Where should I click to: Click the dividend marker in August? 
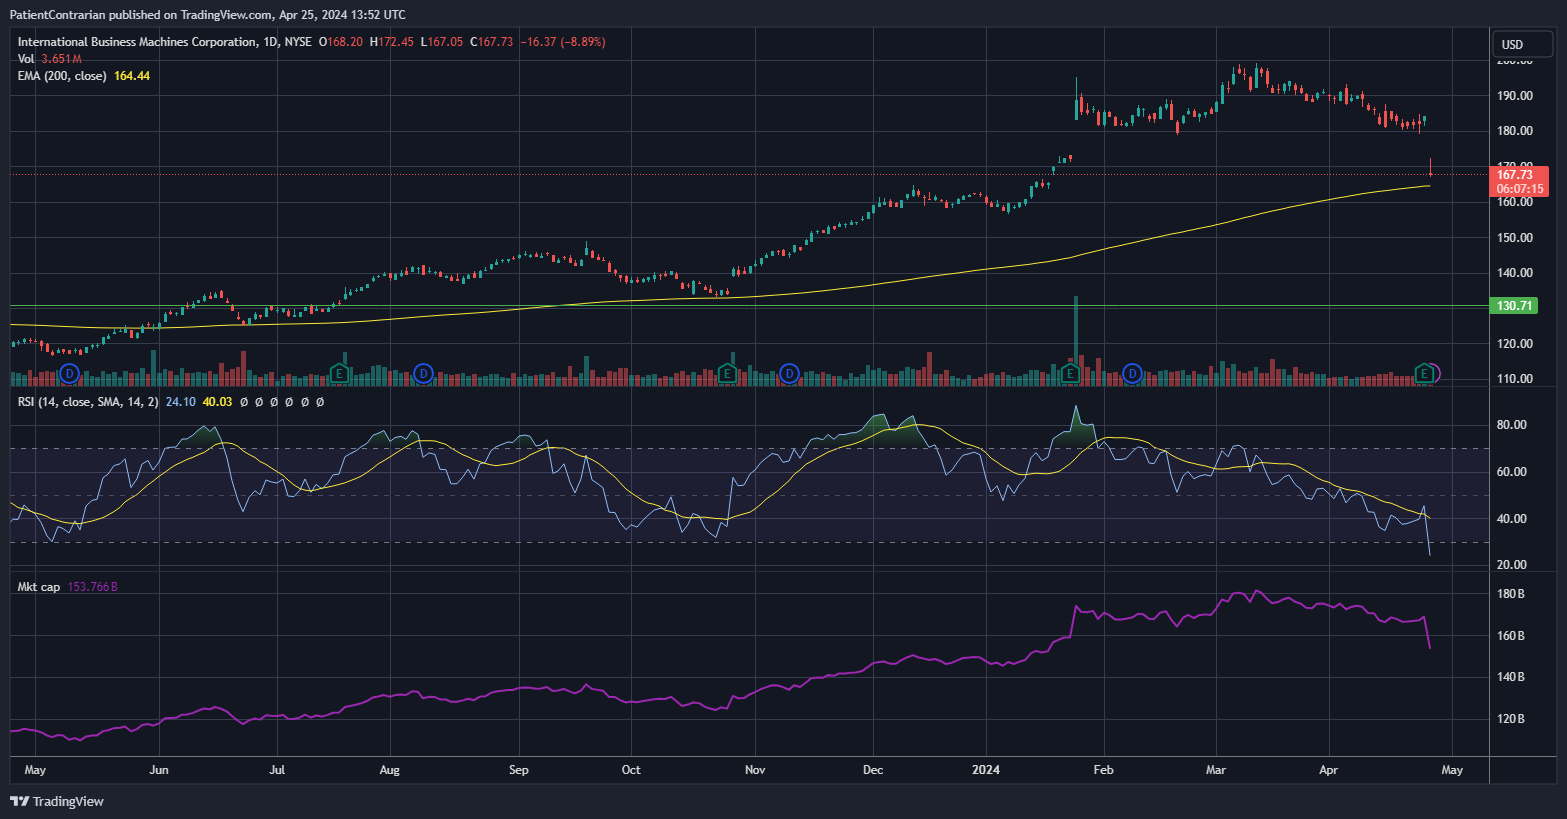coord(423,374)
